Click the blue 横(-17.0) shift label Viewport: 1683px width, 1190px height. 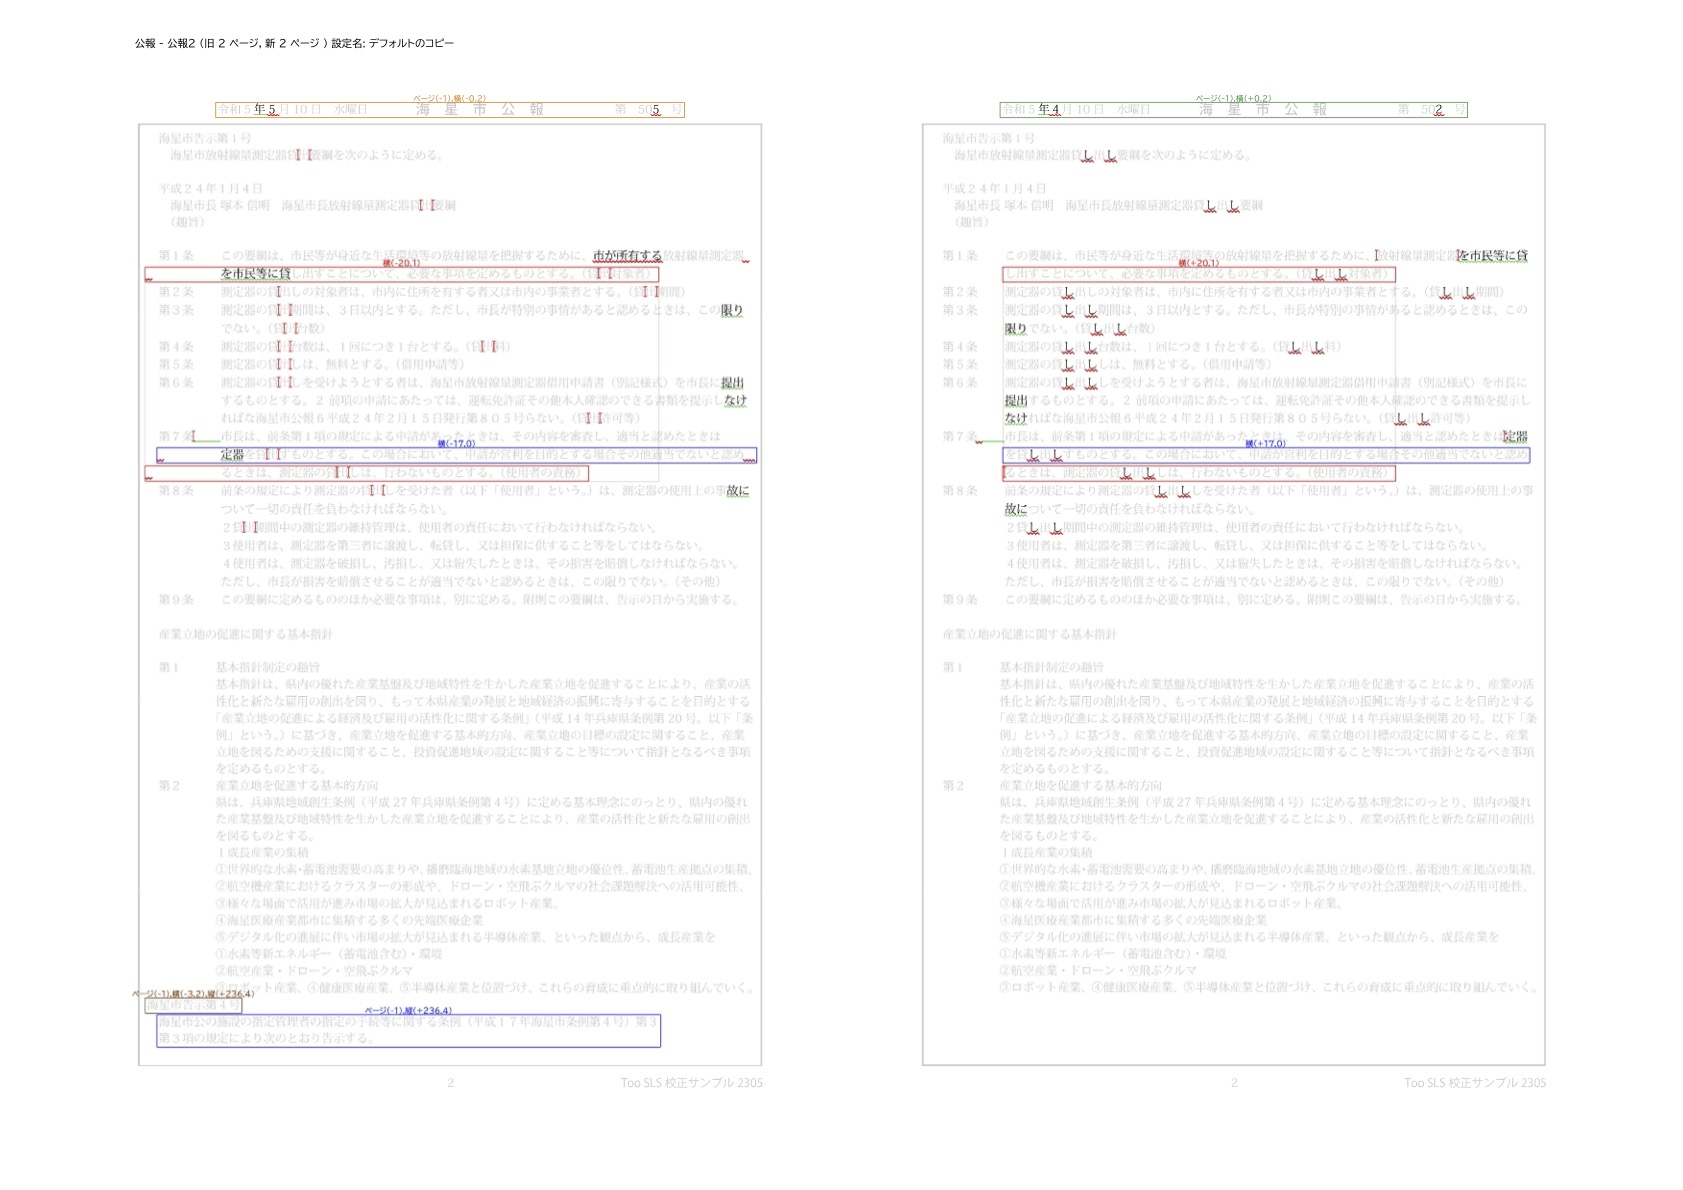coord(456,443)
